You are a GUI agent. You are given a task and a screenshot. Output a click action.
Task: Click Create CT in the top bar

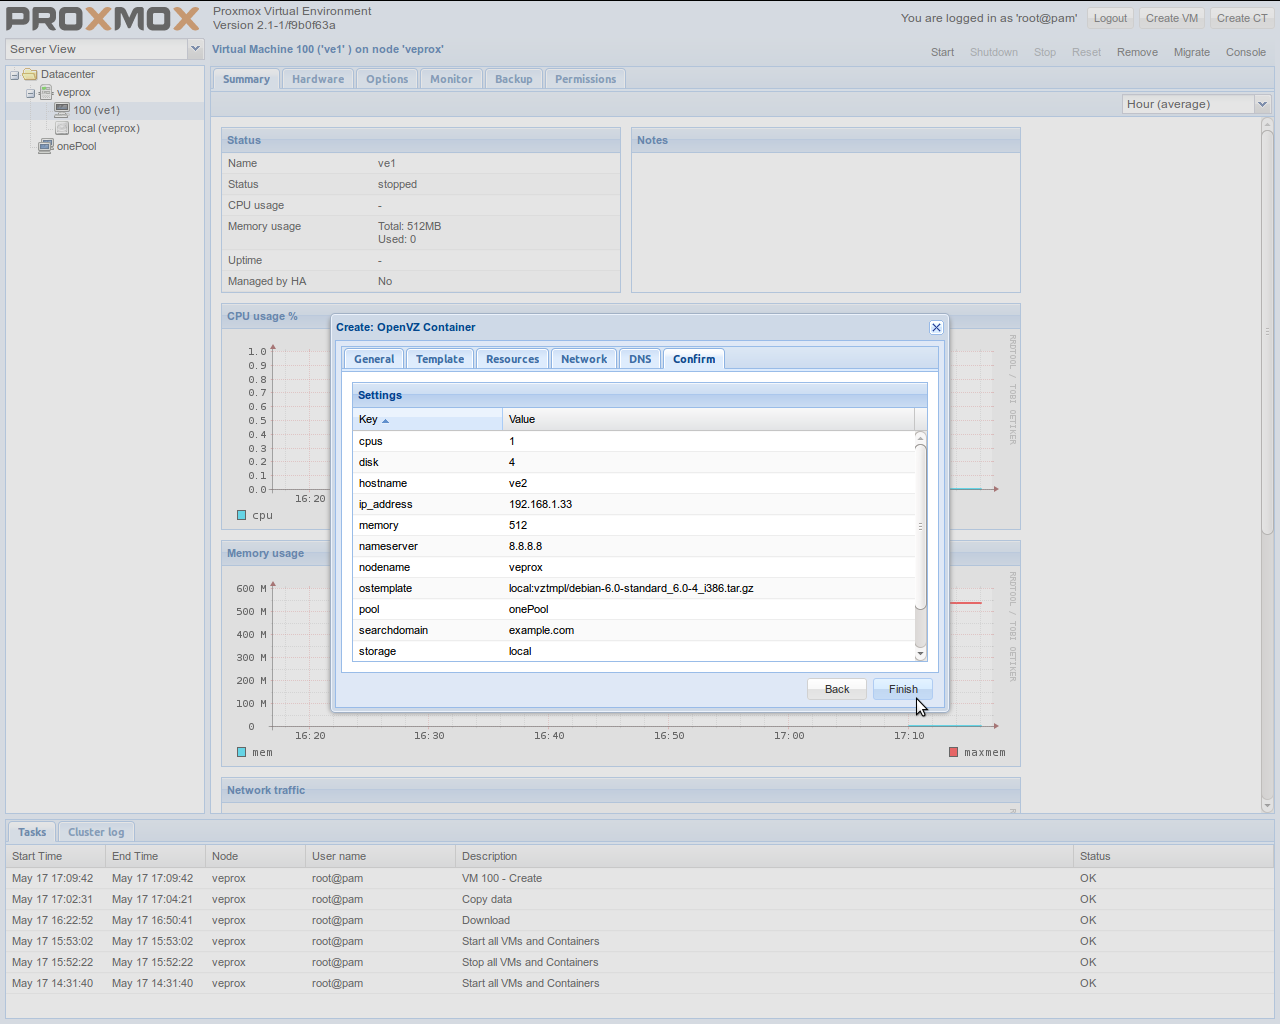pos(1241,17)
